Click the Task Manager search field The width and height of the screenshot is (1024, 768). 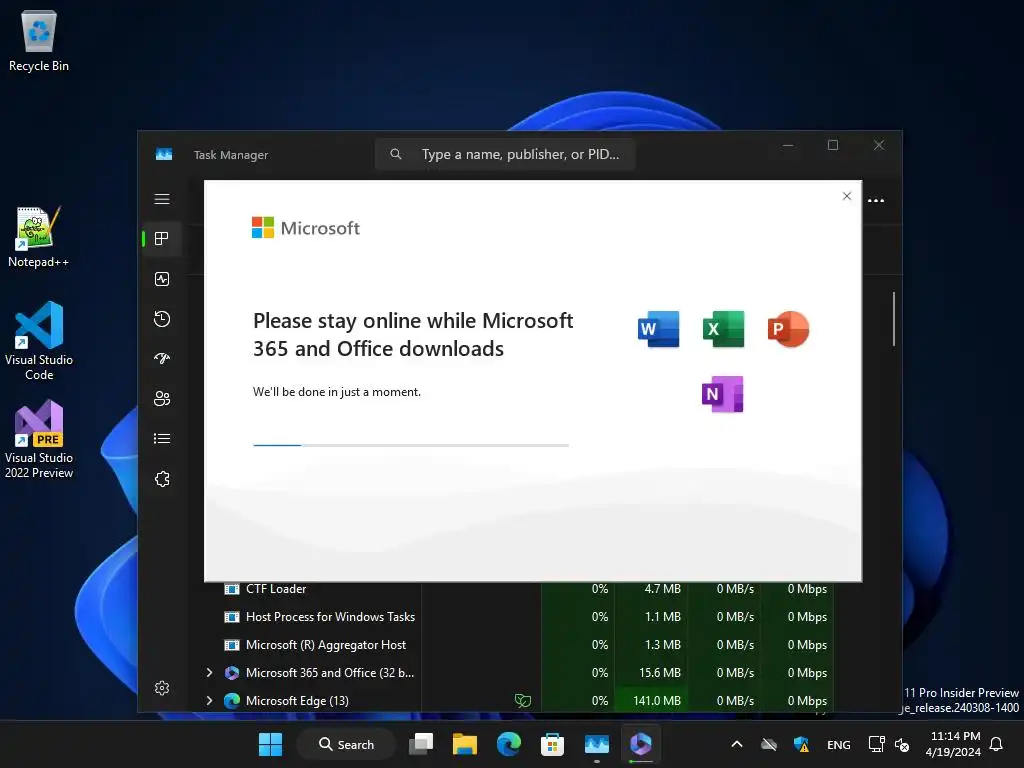pos(505,154)
